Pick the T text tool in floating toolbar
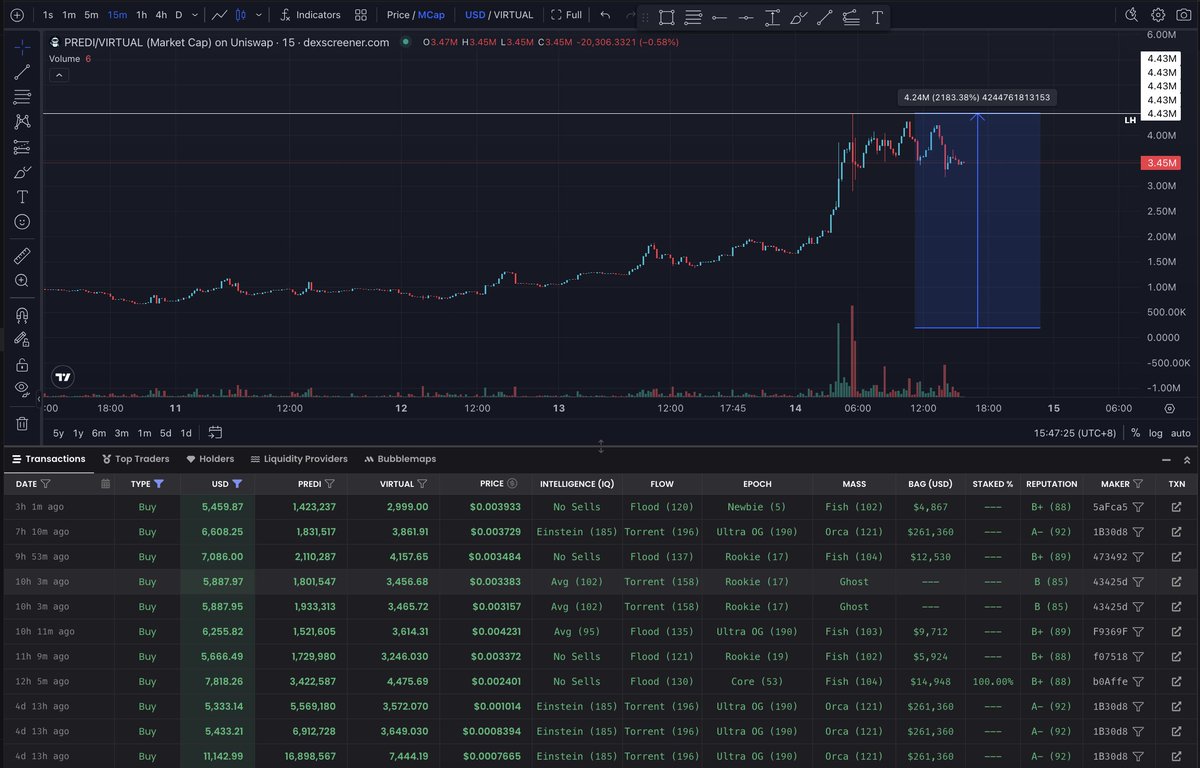 pyautogui.click(x=877, y=18)
